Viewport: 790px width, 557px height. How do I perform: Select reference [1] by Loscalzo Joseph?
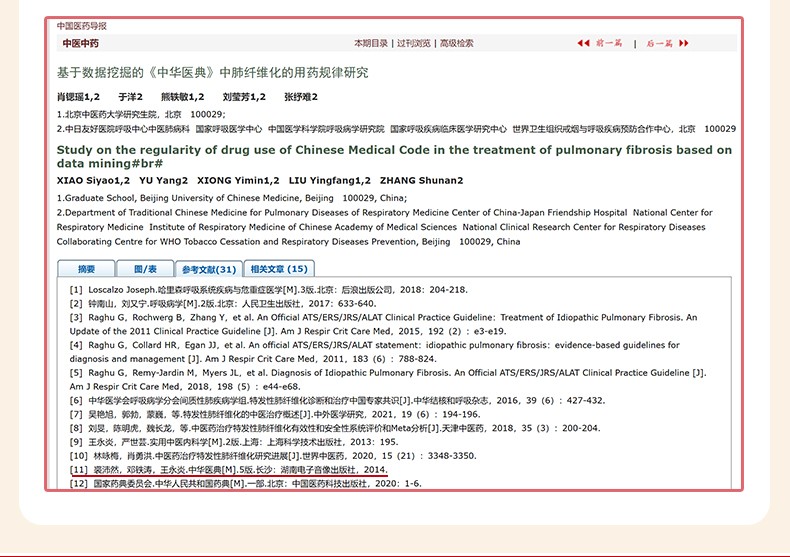coord(268,290)
